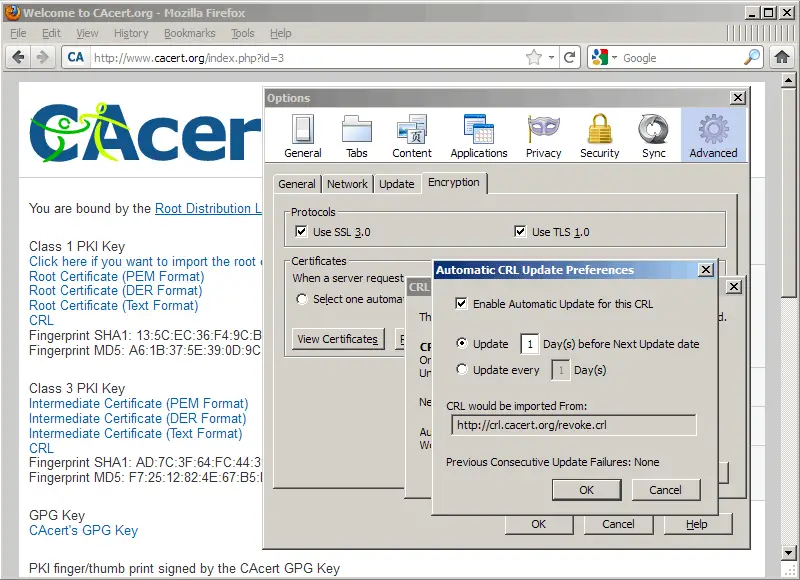Click the magnifier search icon
The height and width of the screenshot is (580, 800).
click(x=752, y=57)
